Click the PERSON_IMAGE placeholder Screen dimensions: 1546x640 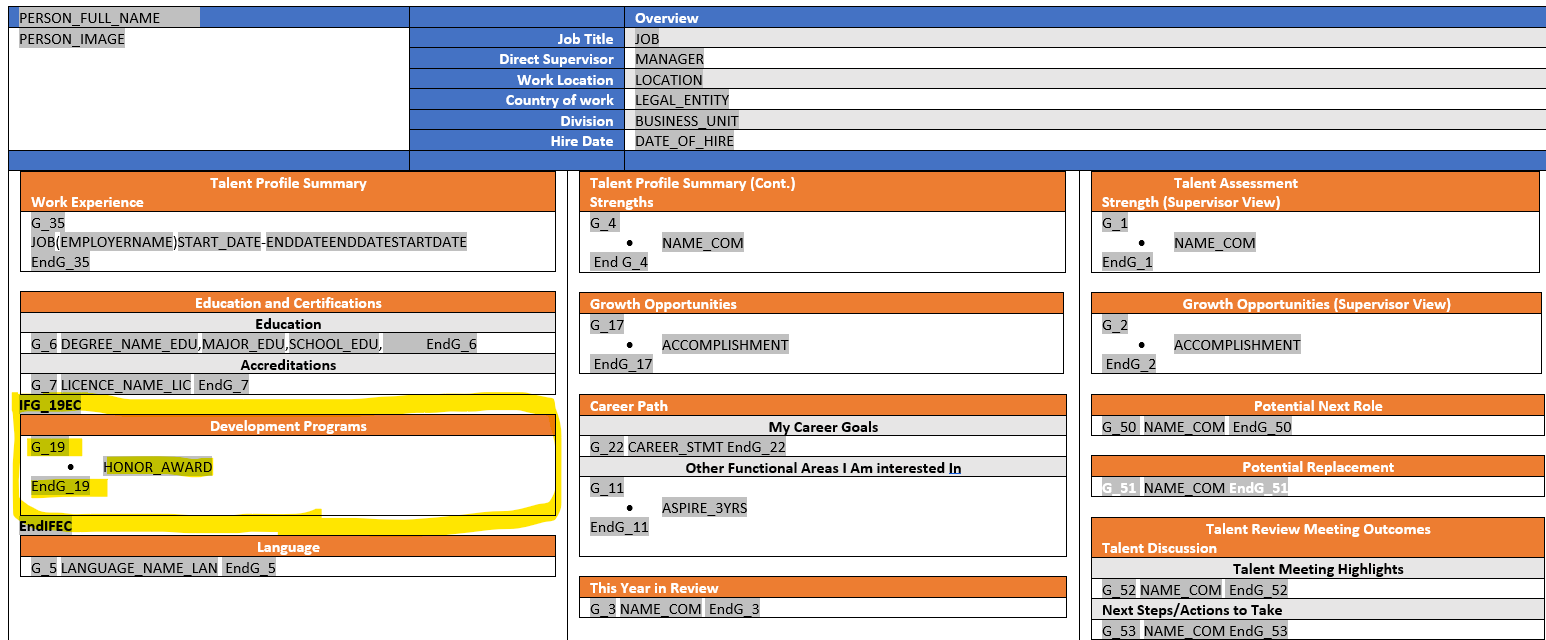(x=70, y=38)
